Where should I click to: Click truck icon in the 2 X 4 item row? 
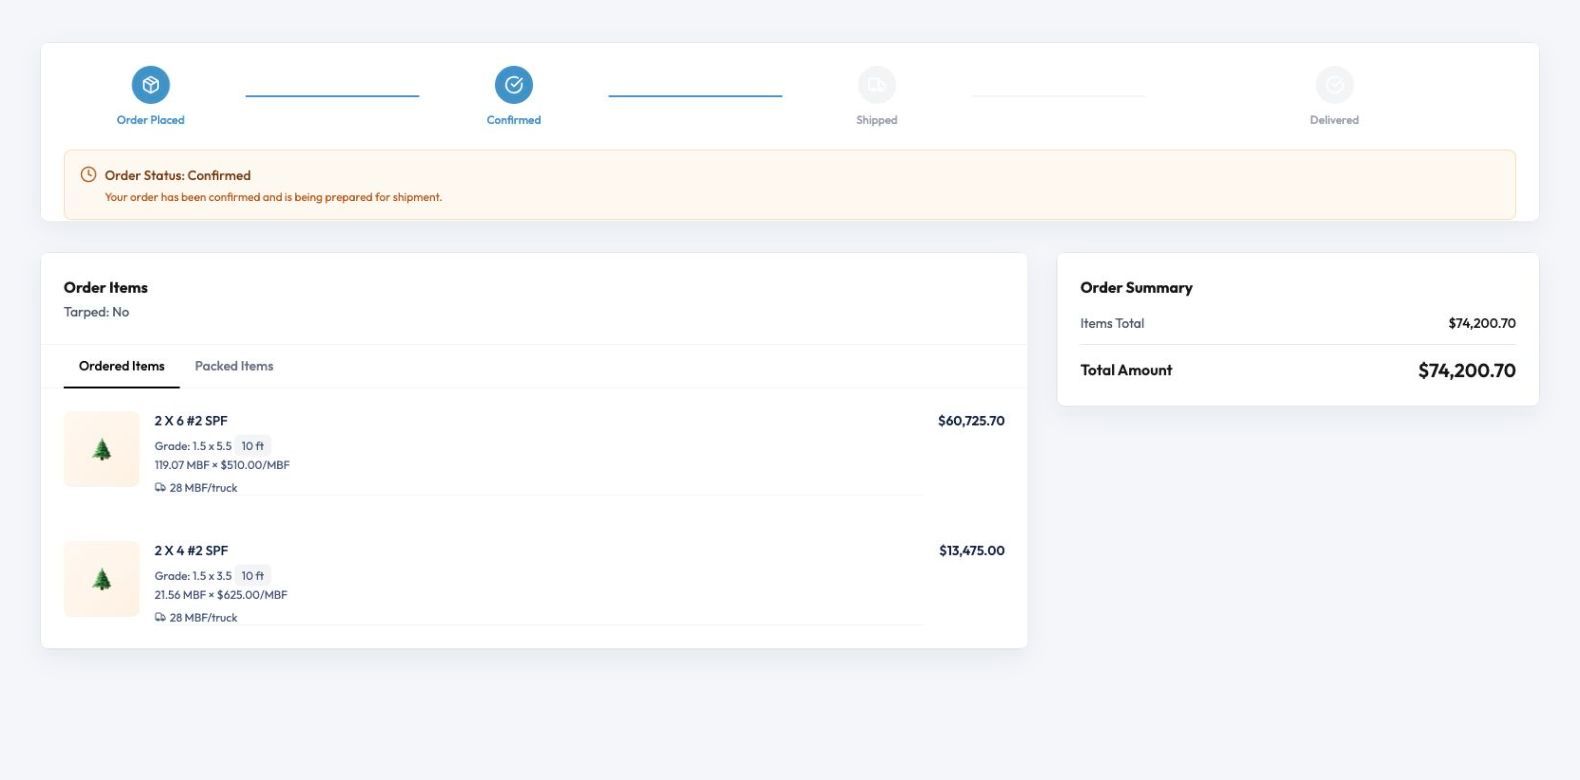click(x=160, y=618)
